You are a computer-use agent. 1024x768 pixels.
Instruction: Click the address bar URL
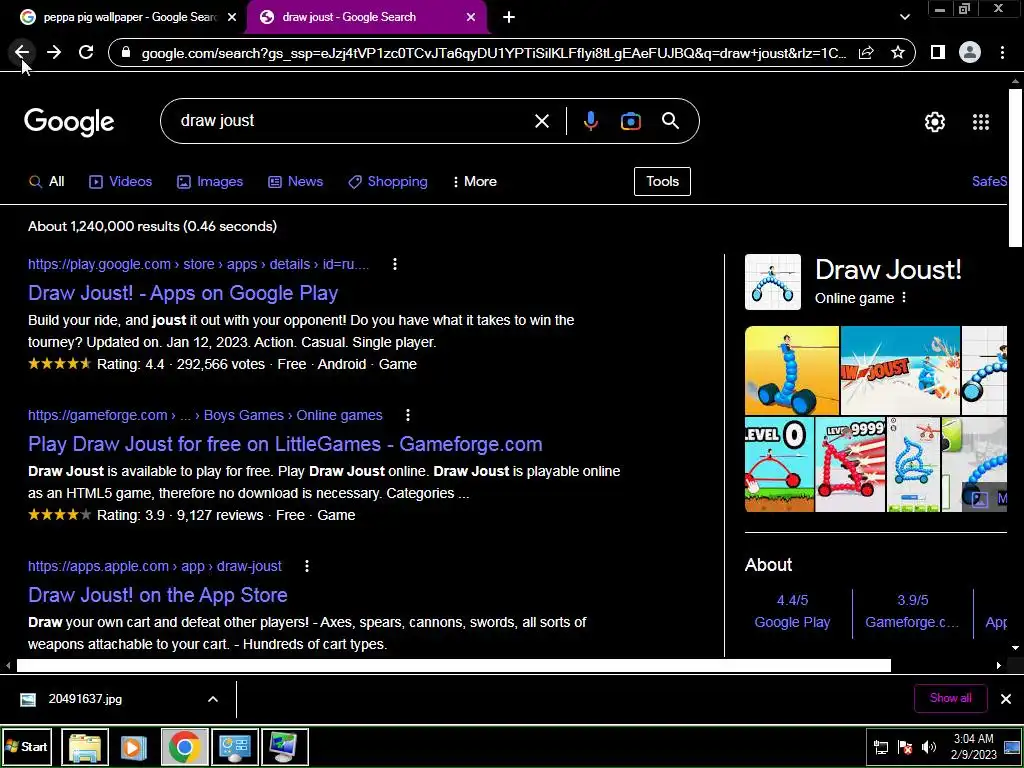click(x=493, y=53)
